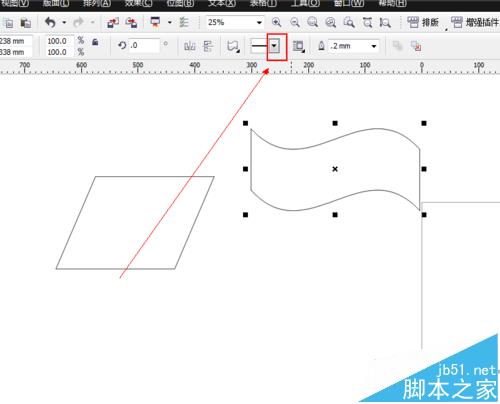This screenshot has width=500, height=404.
Task: Click the object width field 238 mm
Action: (x=16, y=41)
